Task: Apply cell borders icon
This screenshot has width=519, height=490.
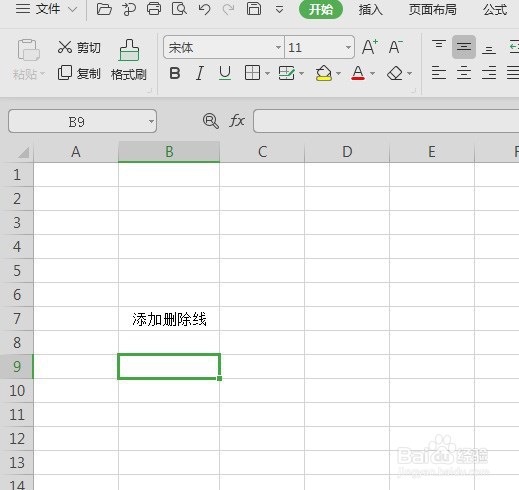Action: click(252, 73)
